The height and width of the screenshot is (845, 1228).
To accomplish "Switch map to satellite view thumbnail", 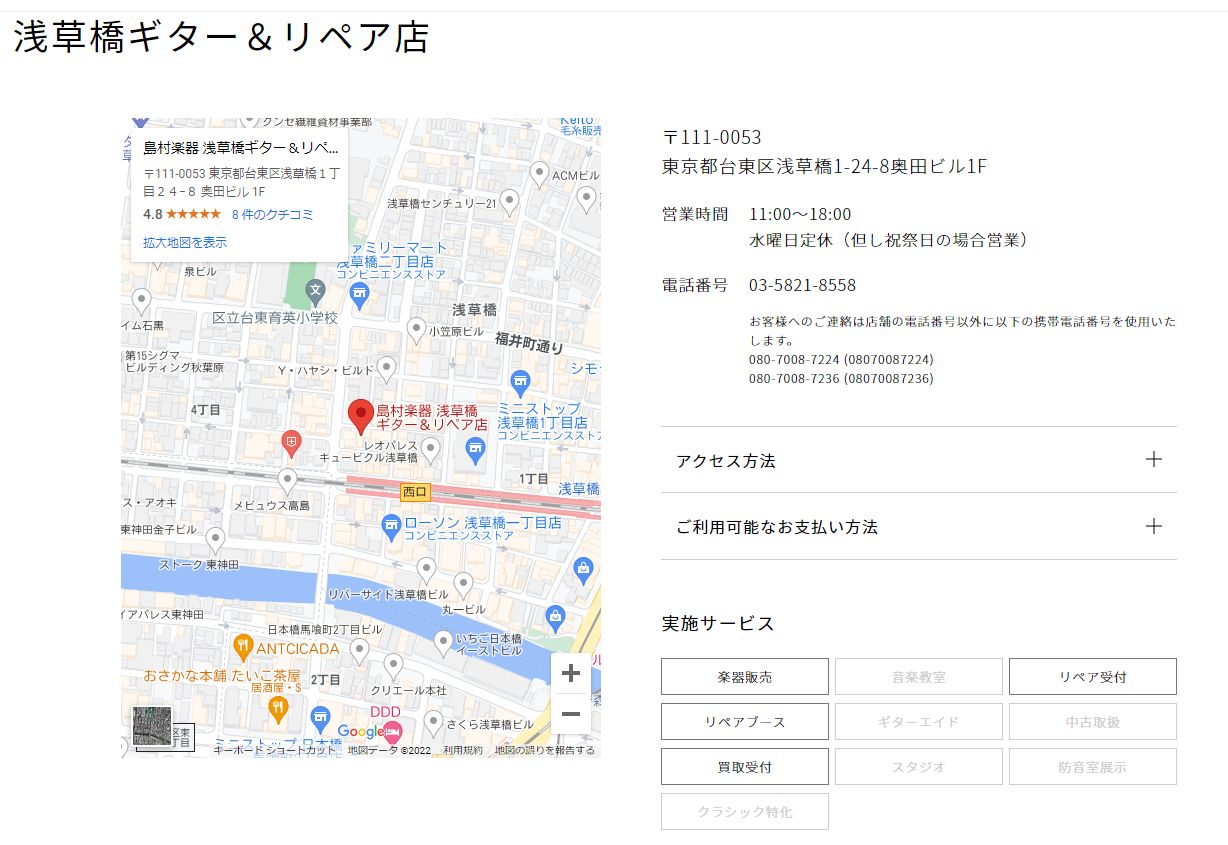I will pyautogui.click(x=153, y=726).
